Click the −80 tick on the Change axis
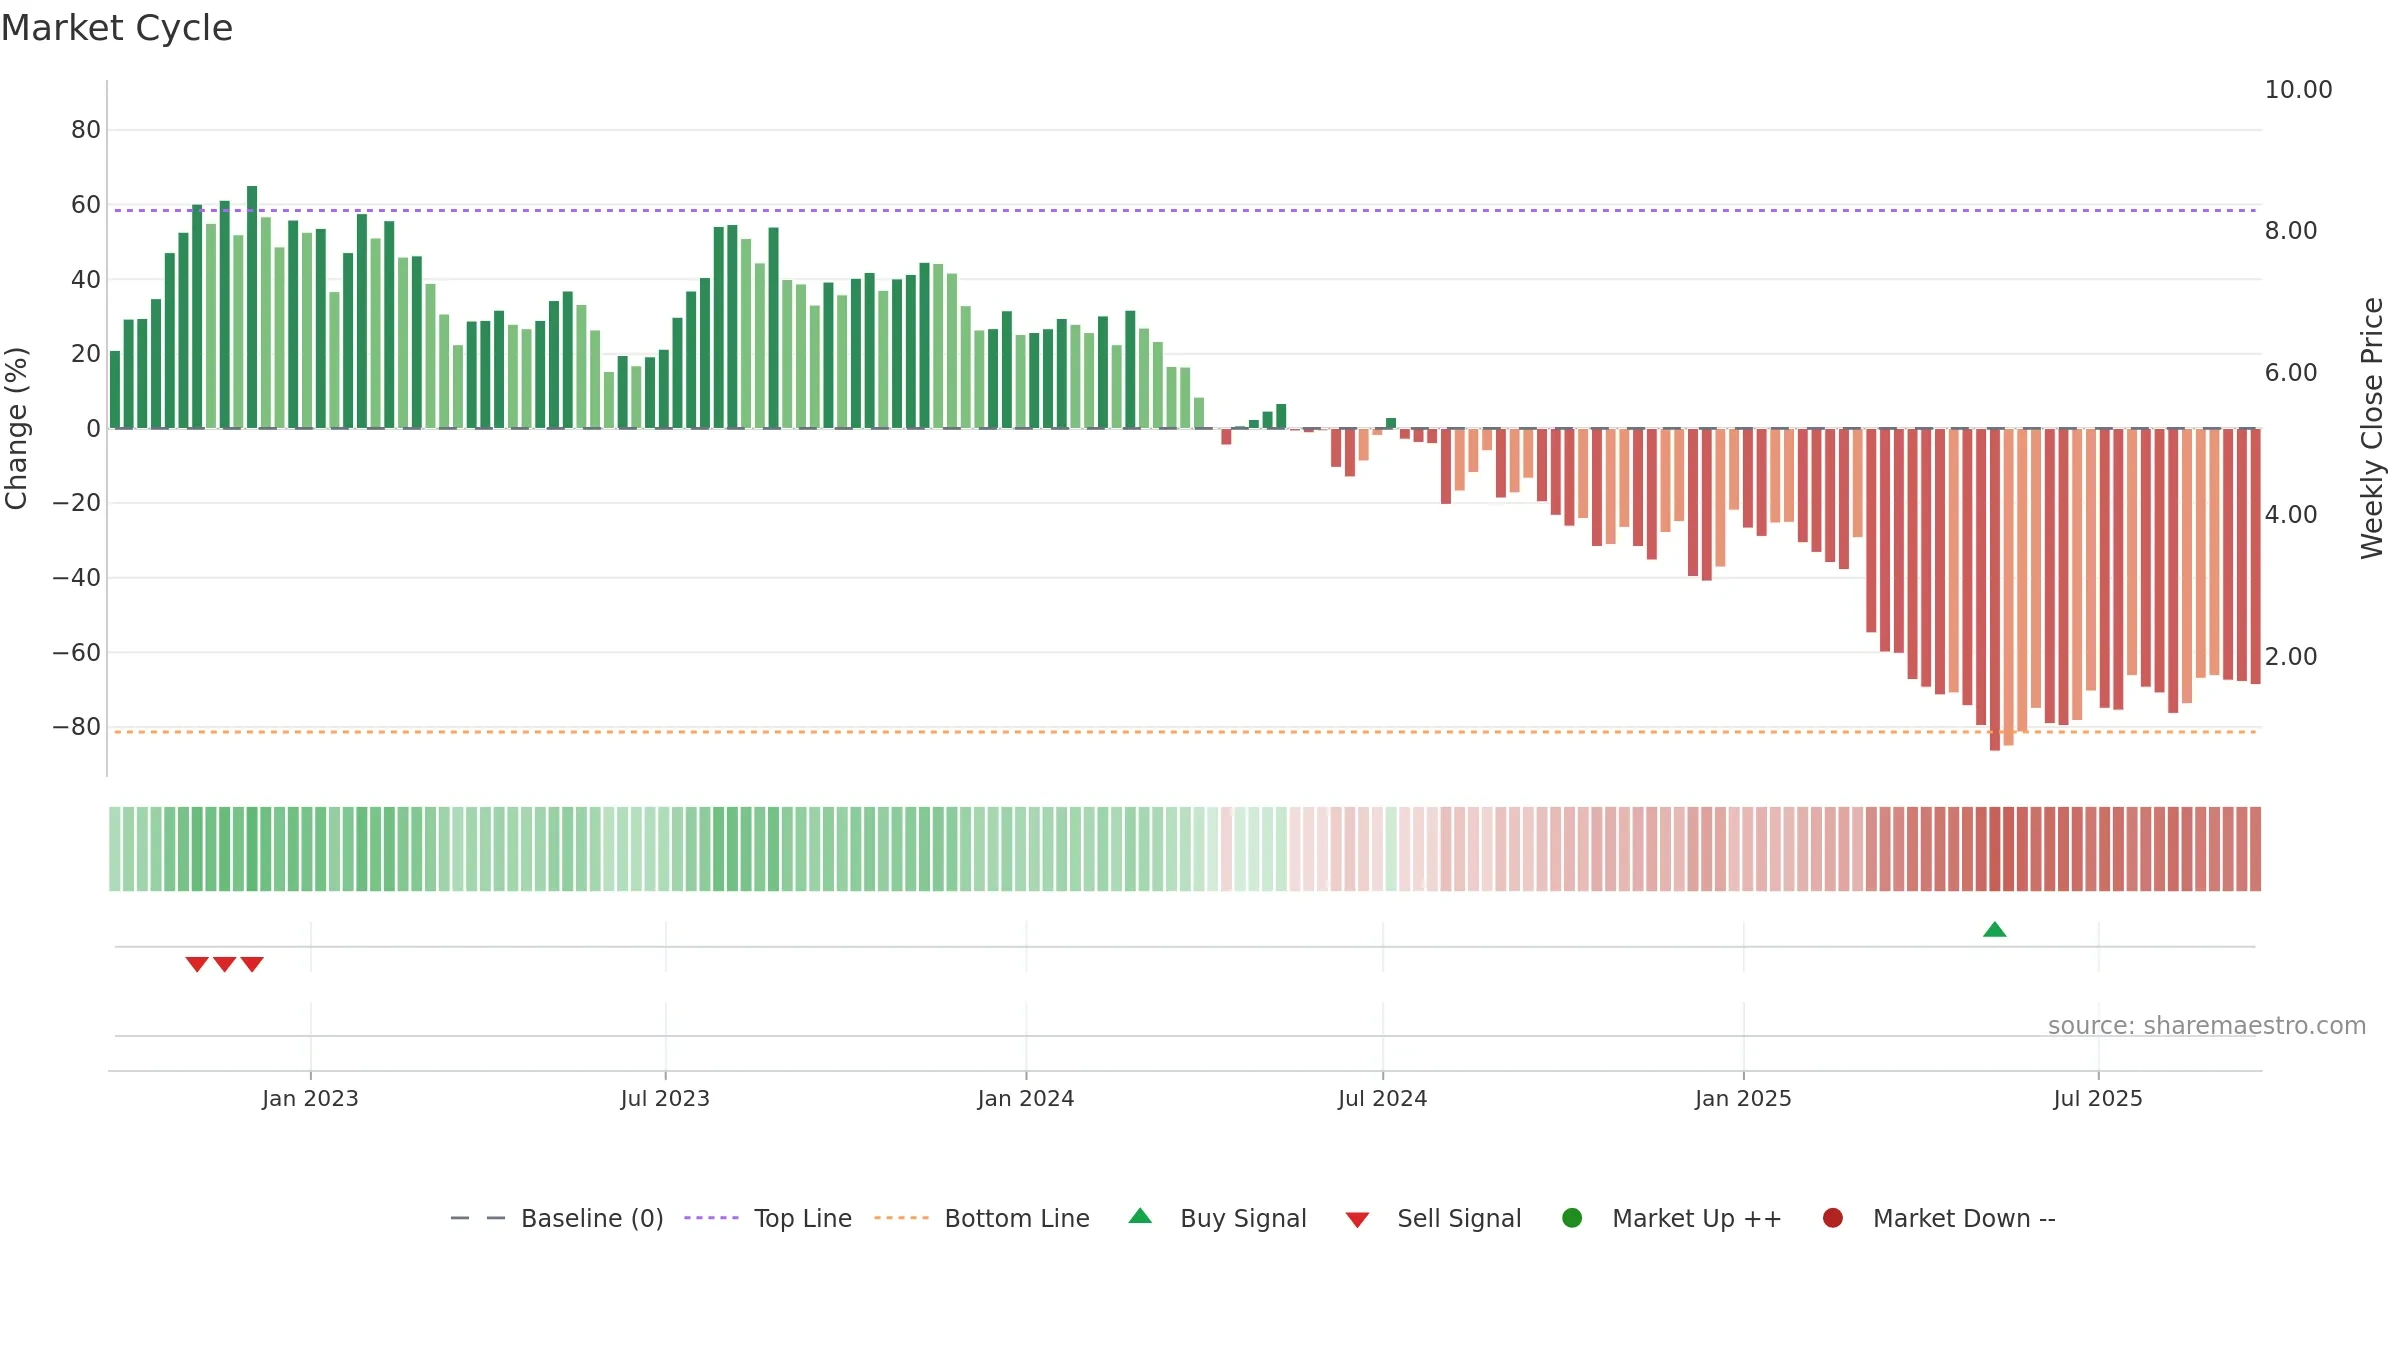This screenshot has width=2400, height=1350. tap(77, 727)
